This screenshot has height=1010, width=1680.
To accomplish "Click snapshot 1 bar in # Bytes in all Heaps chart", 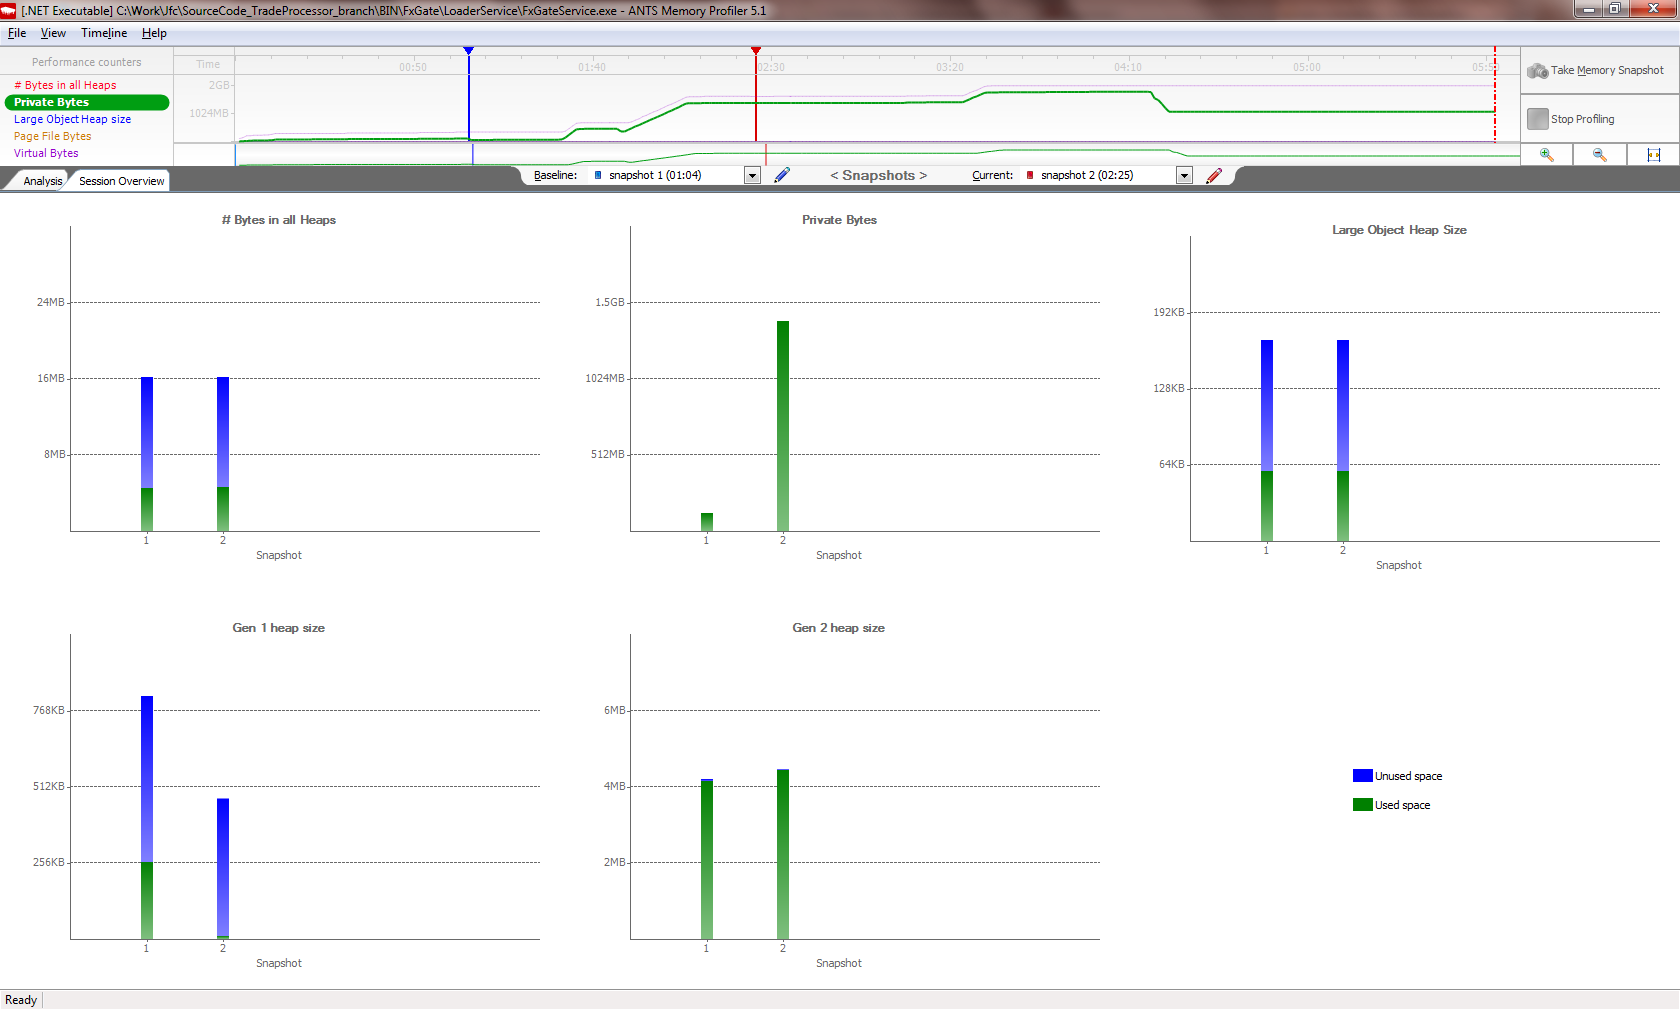I will coord(147,454).
